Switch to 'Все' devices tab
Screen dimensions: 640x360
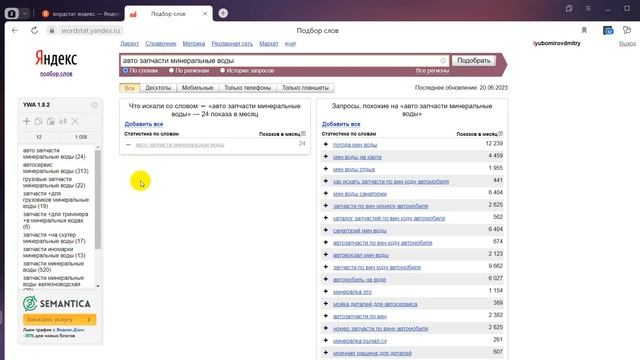tap(130, 88)
